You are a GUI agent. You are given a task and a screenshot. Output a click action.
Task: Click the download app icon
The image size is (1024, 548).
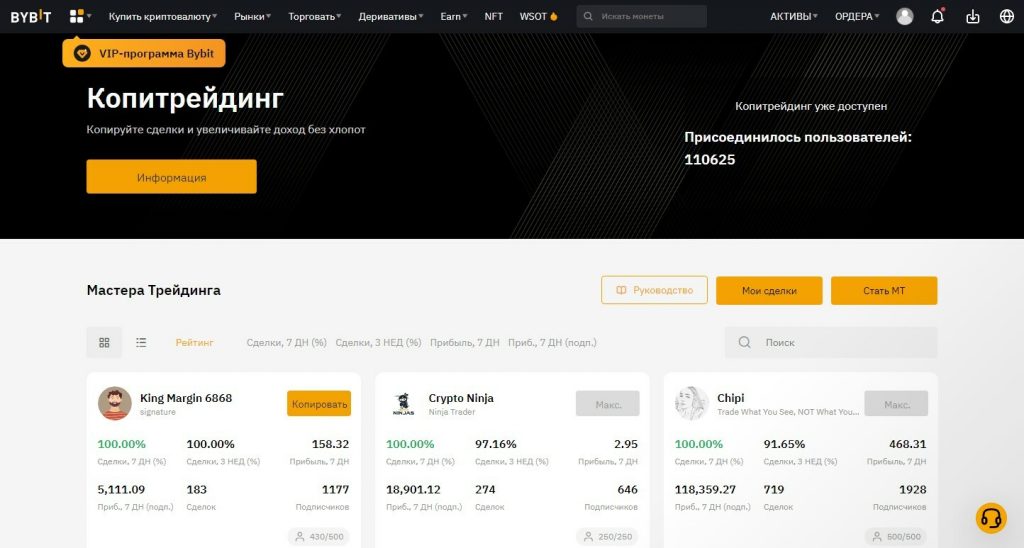click(973, 16)
